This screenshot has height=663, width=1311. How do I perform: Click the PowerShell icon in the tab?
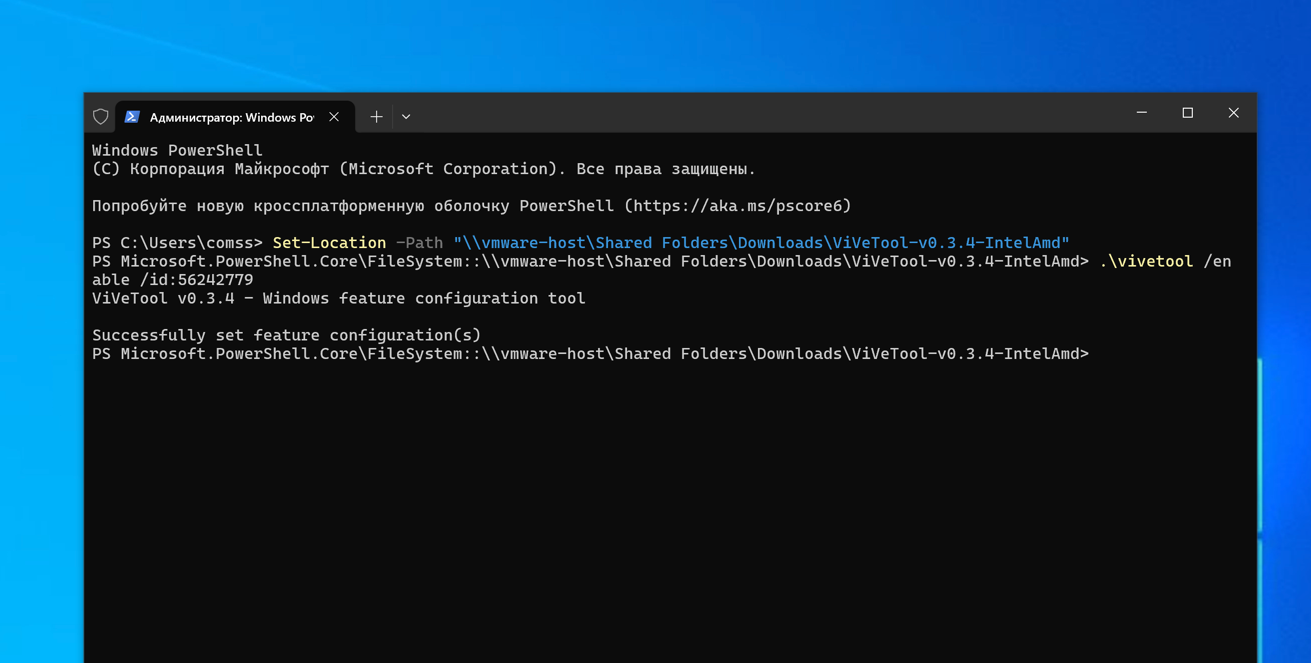132,117
